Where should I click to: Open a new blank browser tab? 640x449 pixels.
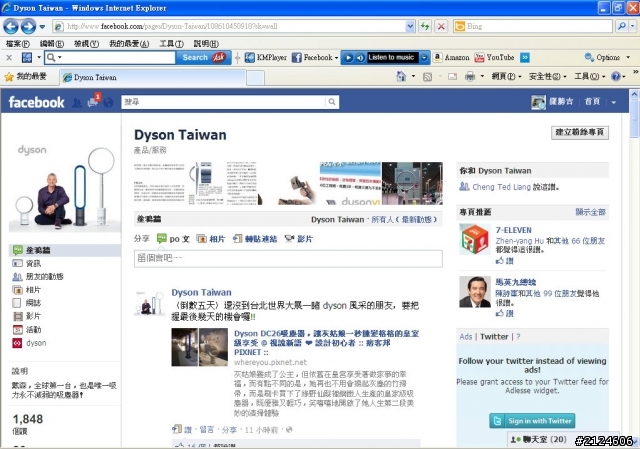click(x=256, y=78)
